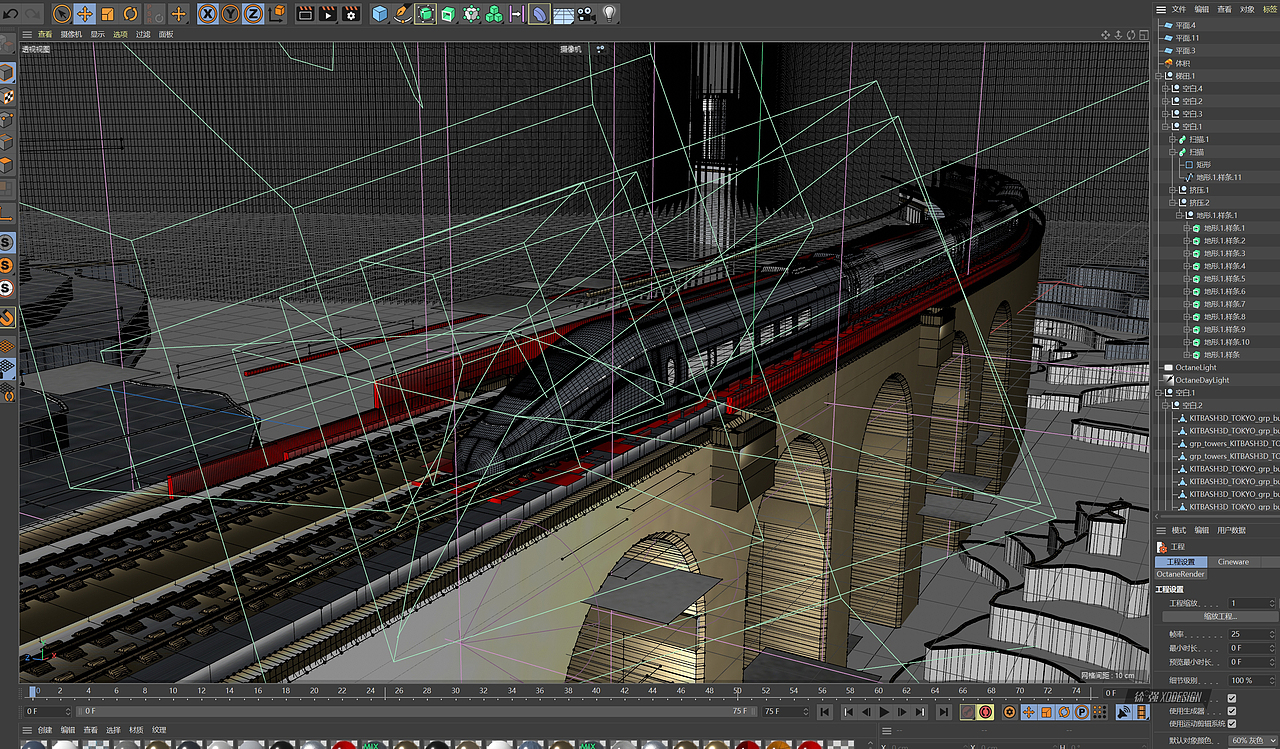1280x749 pixels.
Task: Click the Light bulb icon
Action: [609, 14]
